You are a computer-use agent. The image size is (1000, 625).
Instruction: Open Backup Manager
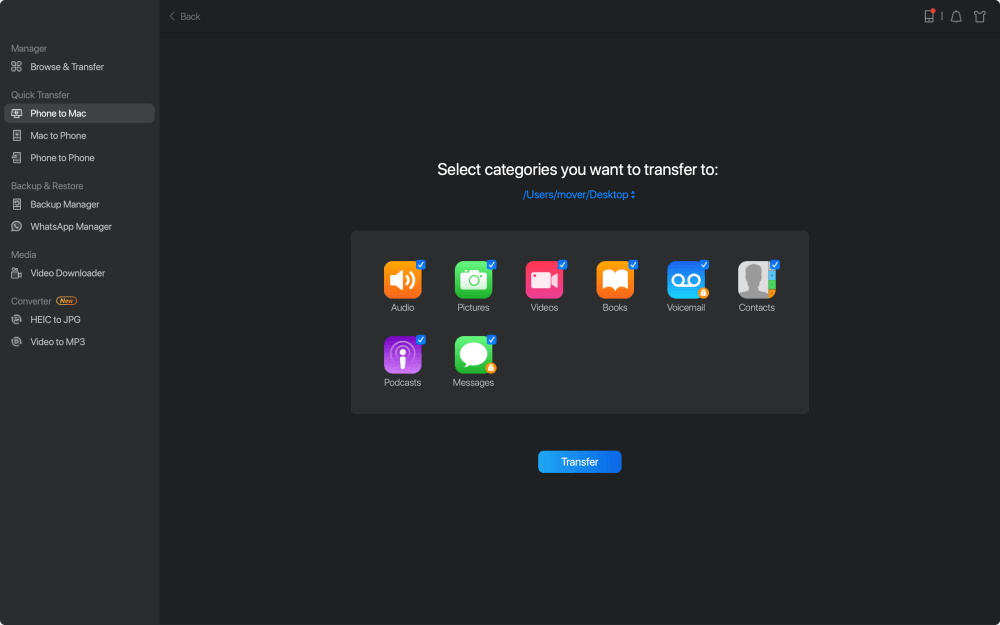tap(65, 205)
